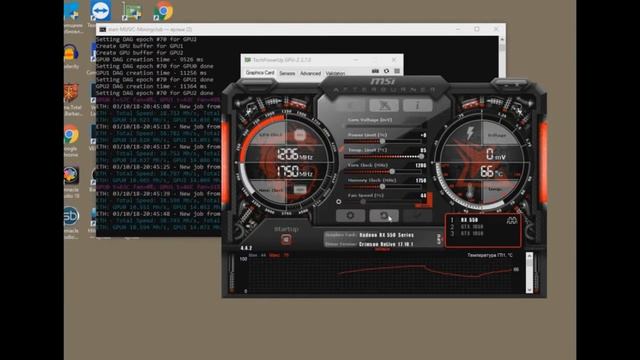Click the Crimson ReLive driver version text
Screen dimensions: 640x360
click(386, 244)
